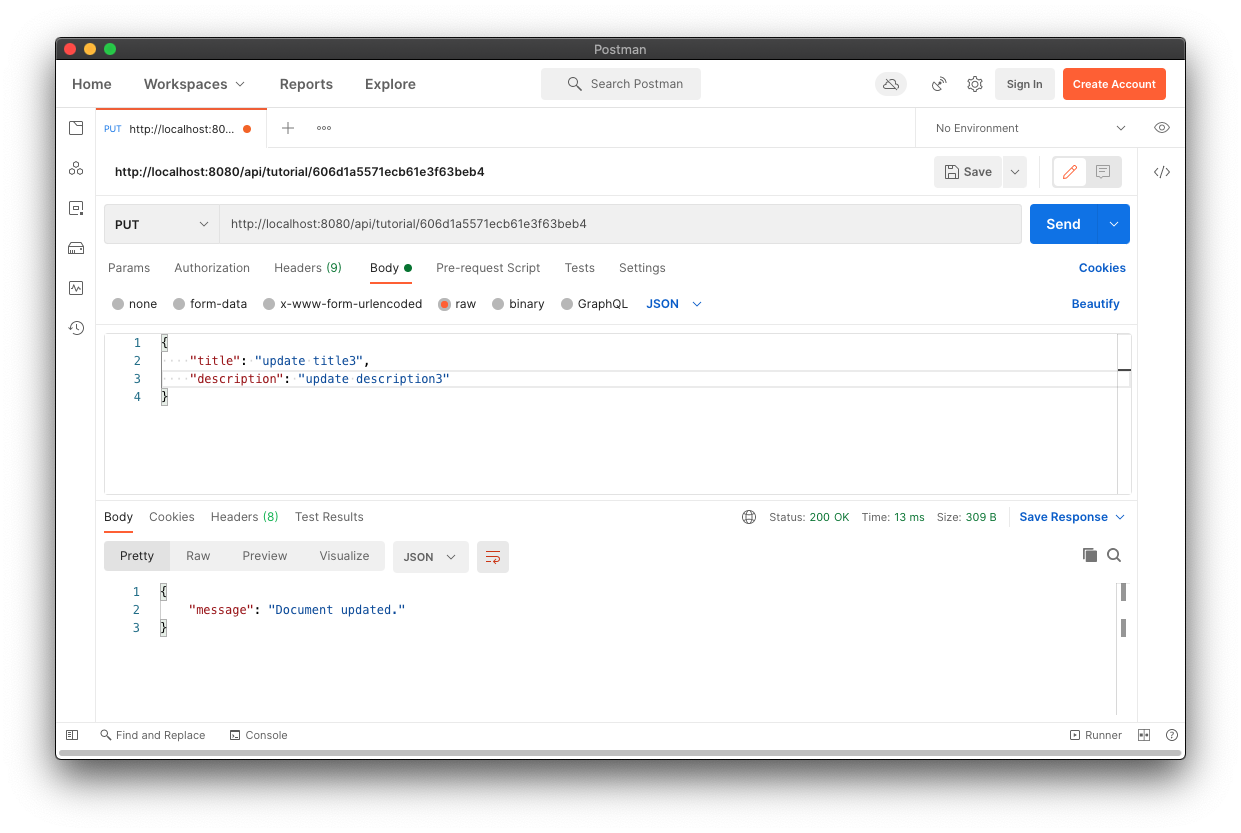Switch response view to Visualize
Viewport: 1241px width, 833px height.
click(344, 556)
